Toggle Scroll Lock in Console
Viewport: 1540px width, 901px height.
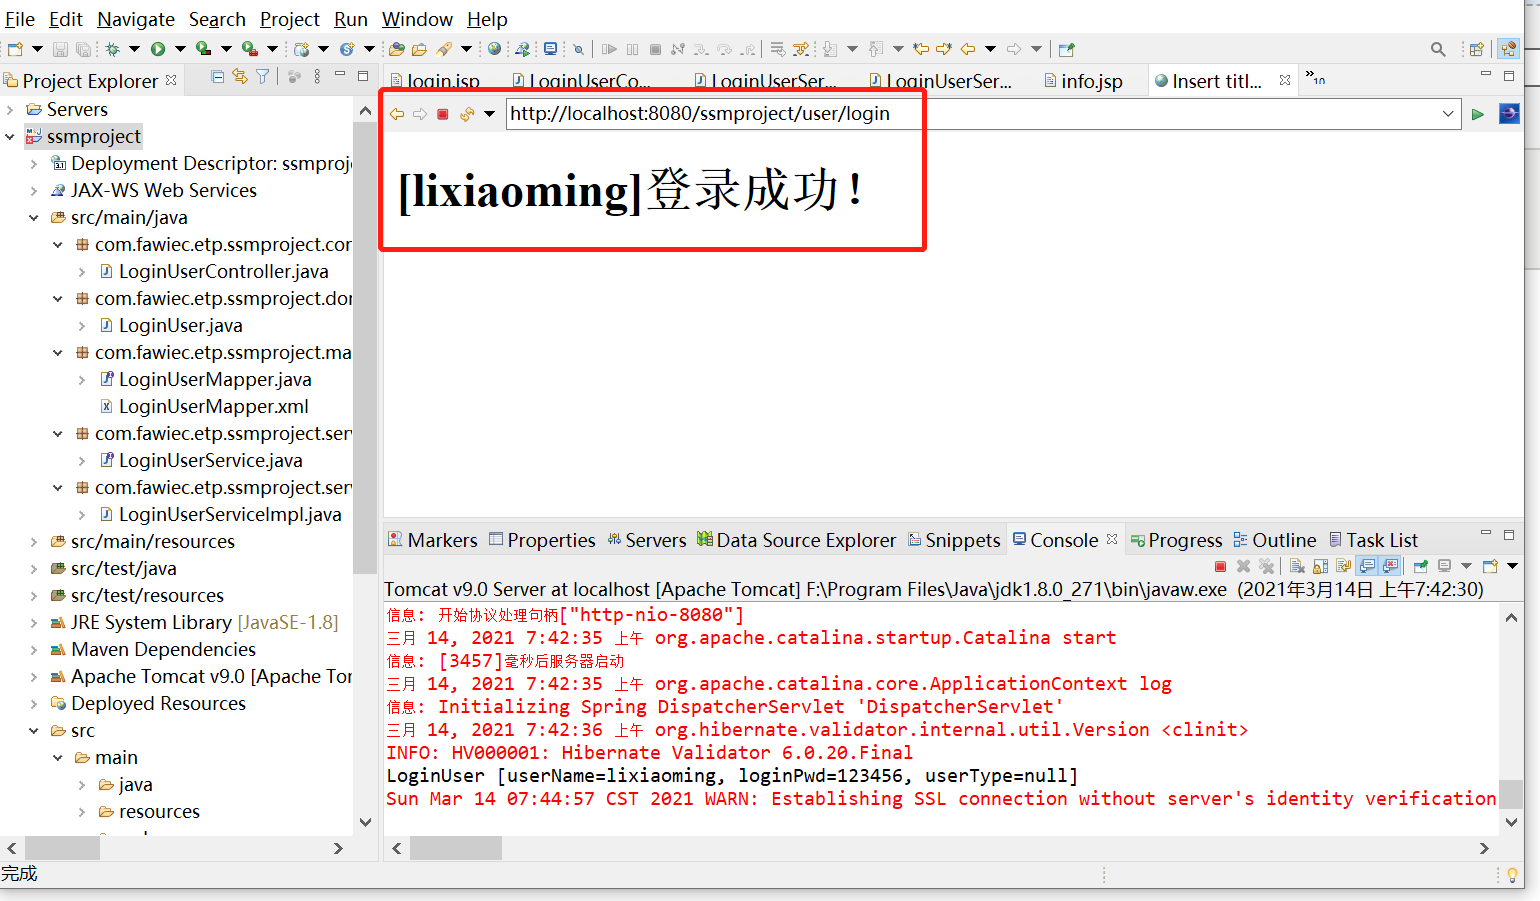1320,566
